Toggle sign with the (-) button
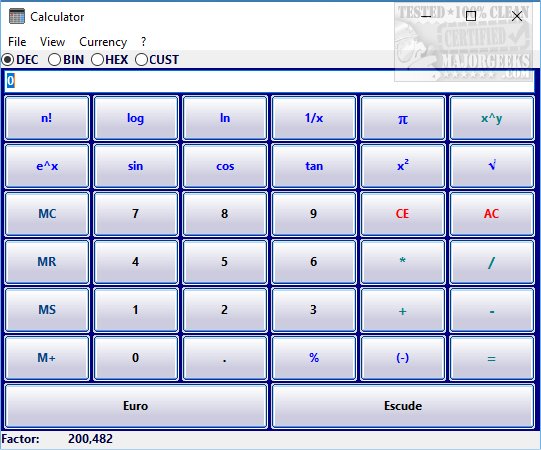The image size is (541, 450). point(403,358)
